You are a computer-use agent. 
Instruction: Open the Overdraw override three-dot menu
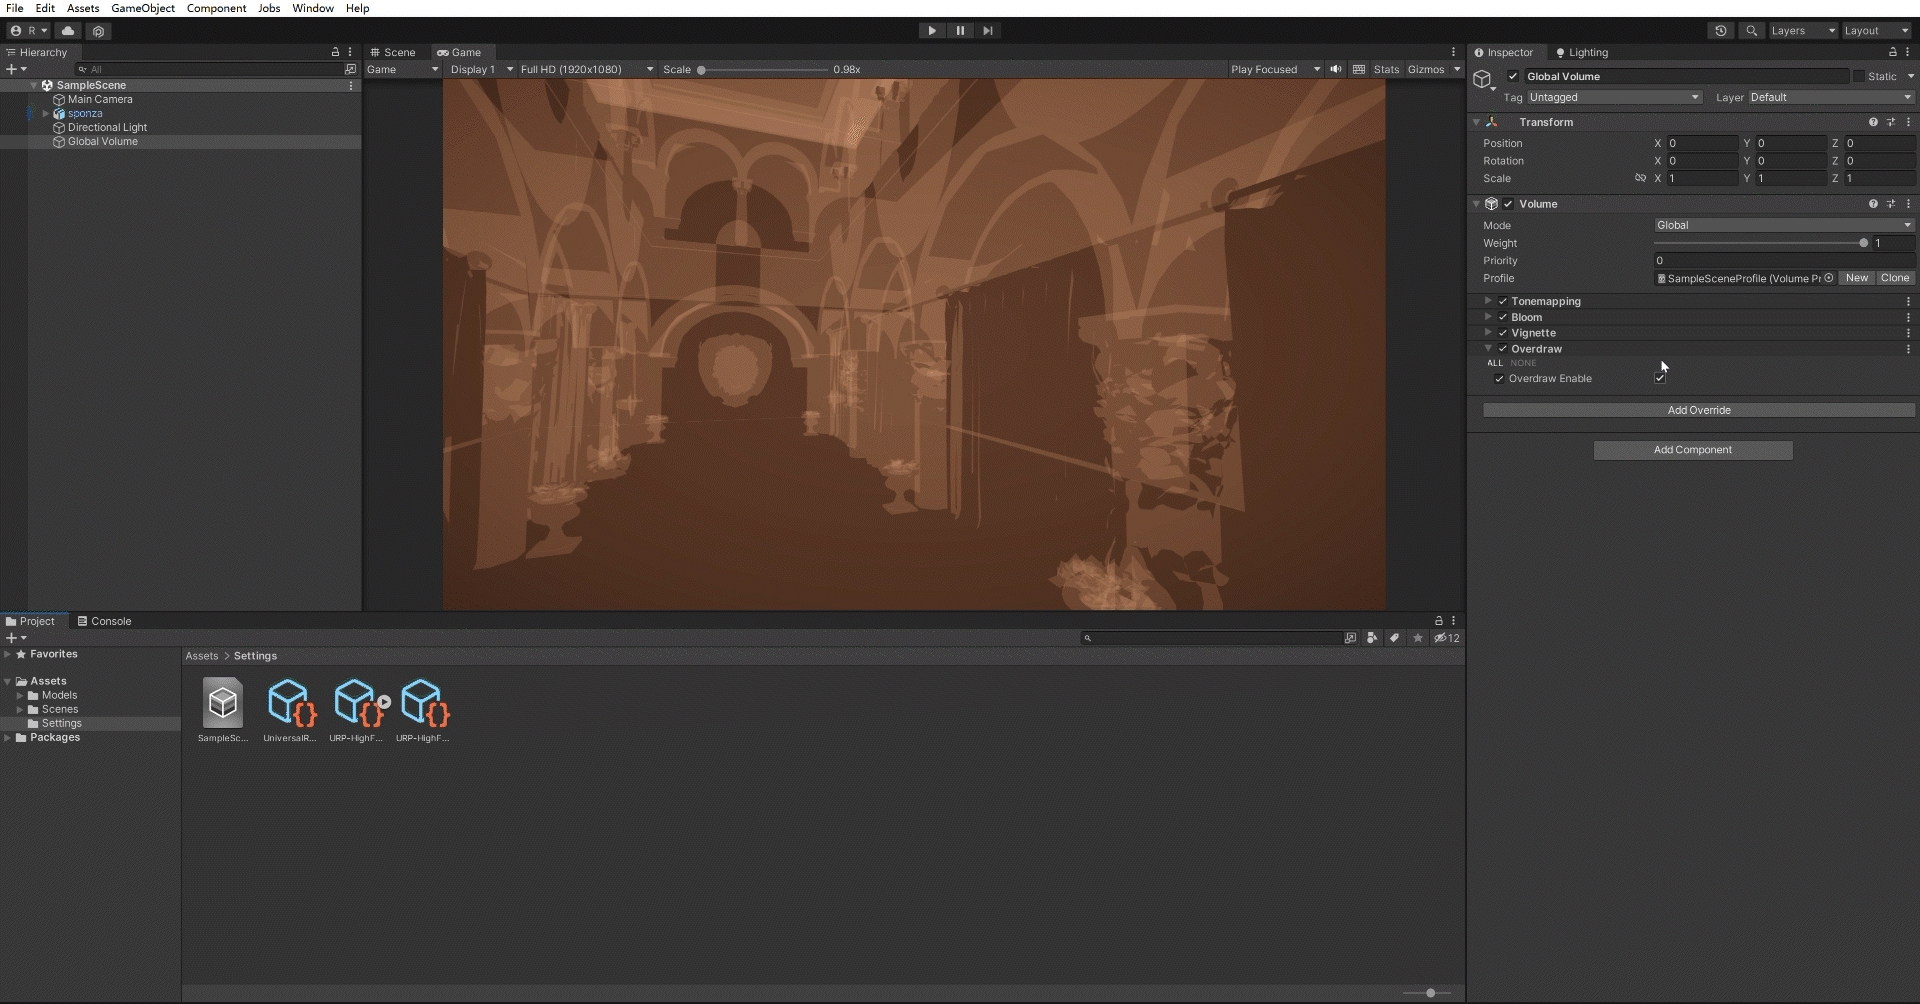point(1908,349)
